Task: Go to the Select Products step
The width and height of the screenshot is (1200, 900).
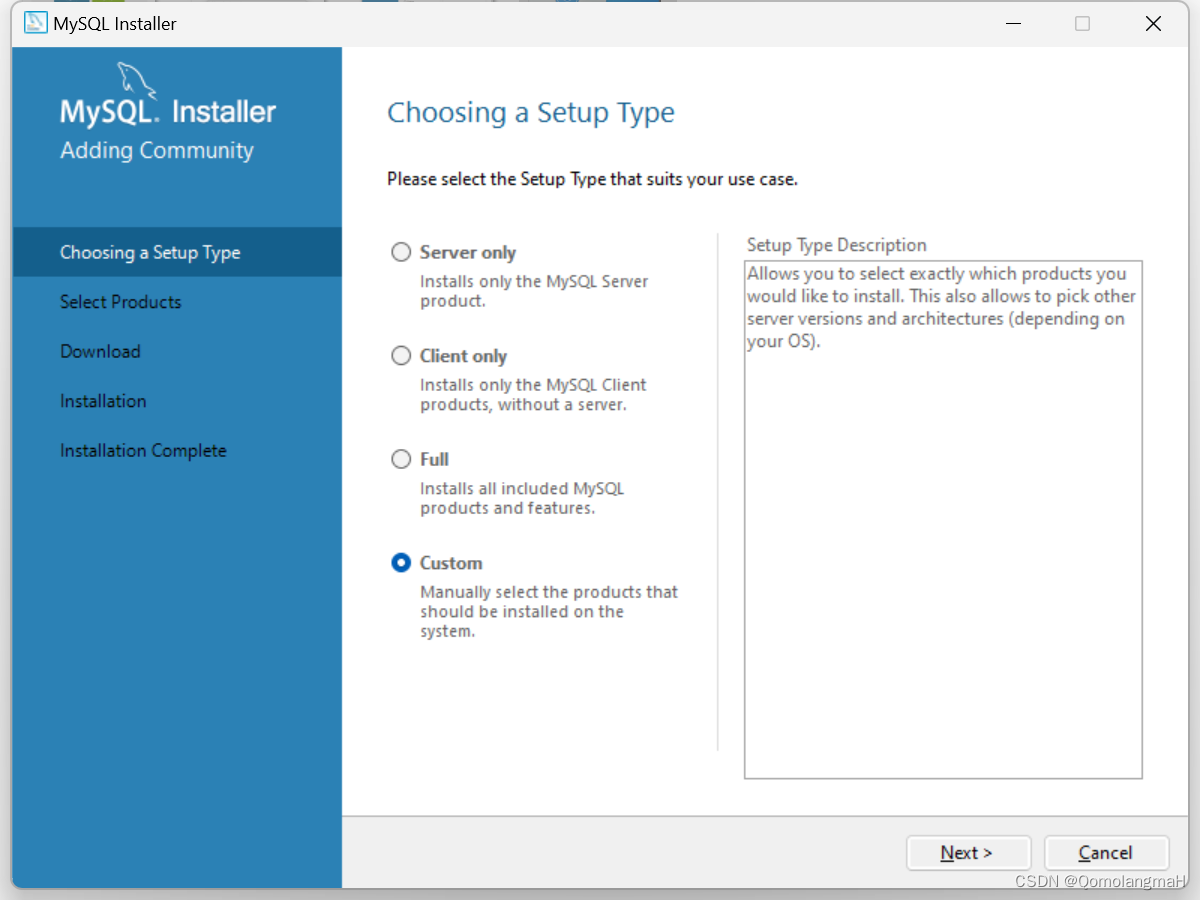Action: pyautogui.click(x=121, y=302)
